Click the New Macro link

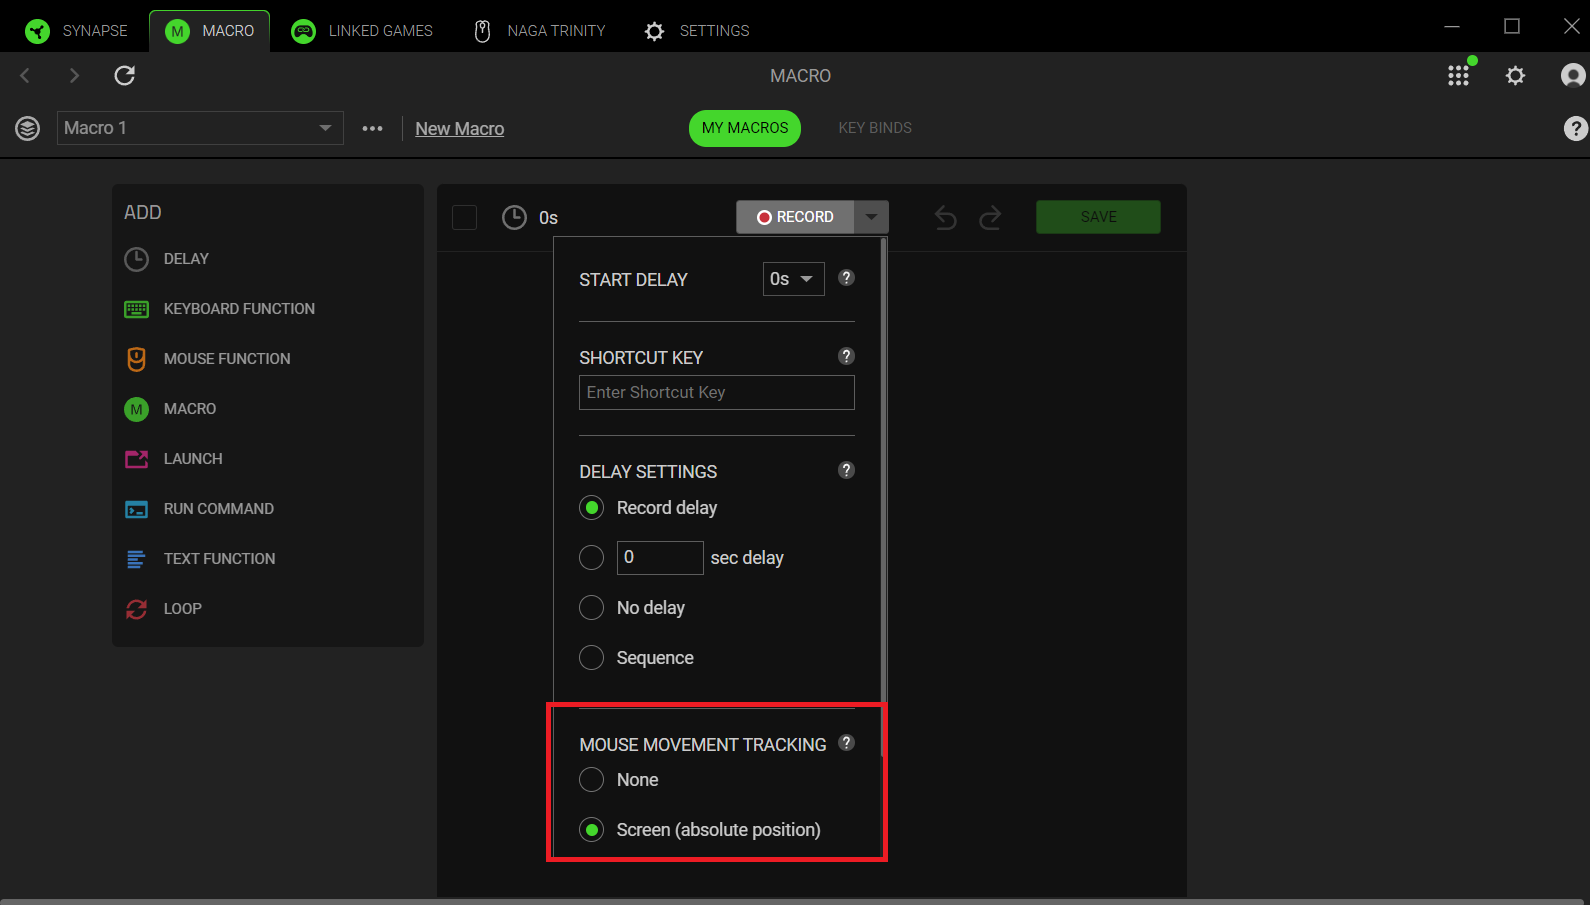(460, 129)
